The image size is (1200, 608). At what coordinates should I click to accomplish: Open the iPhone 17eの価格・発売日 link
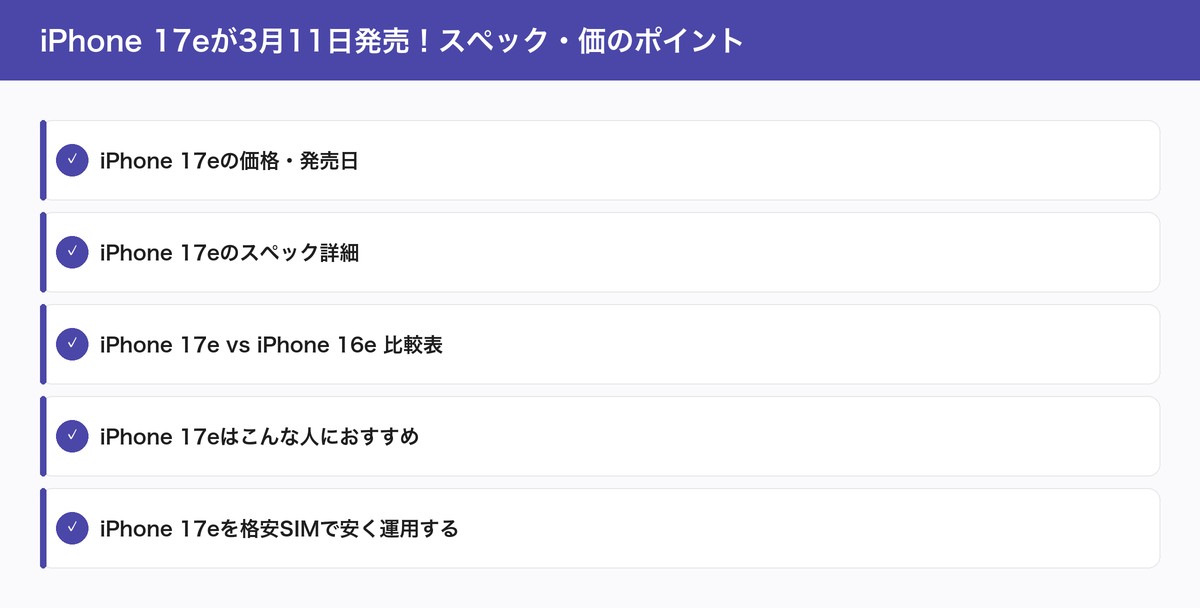tap(229, 161)
